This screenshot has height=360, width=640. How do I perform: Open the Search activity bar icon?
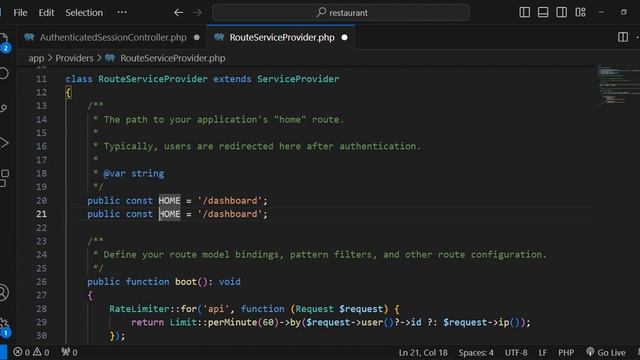(4, 73)
